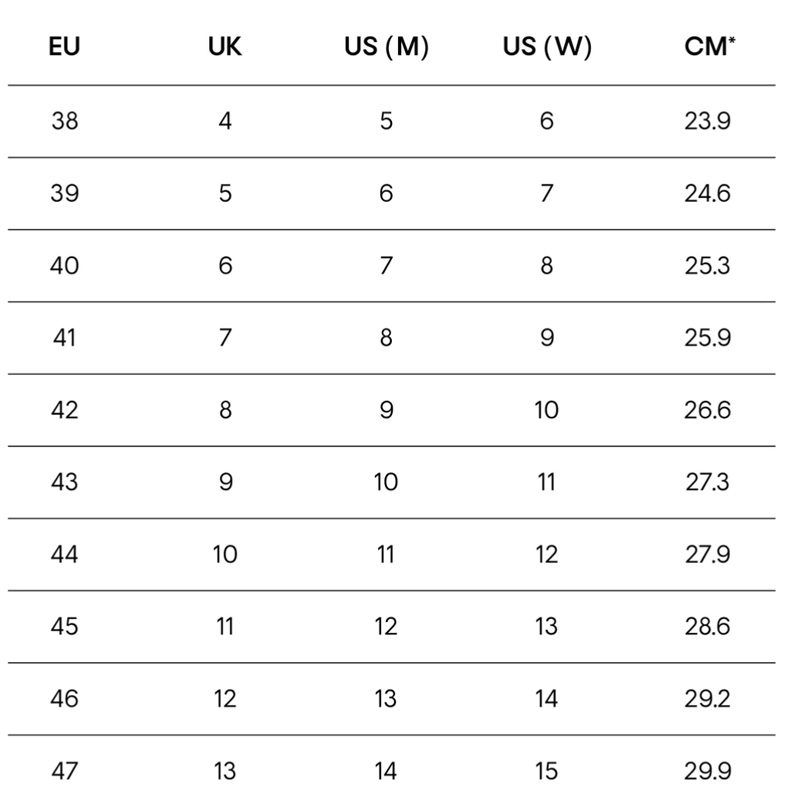Select US (W) size 15 cell
This screenshot has width=800, height=800.
[547, 771]
